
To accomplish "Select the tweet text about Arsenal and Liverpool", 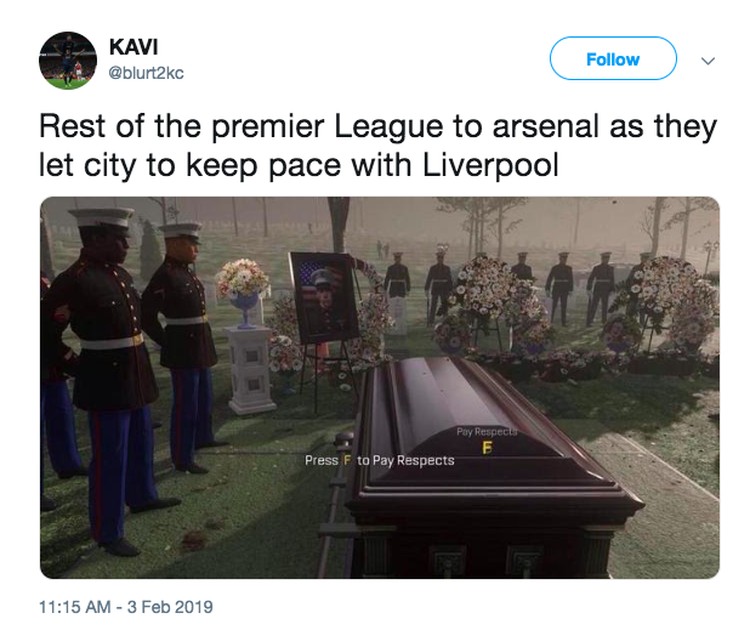I will click(378, 146).
